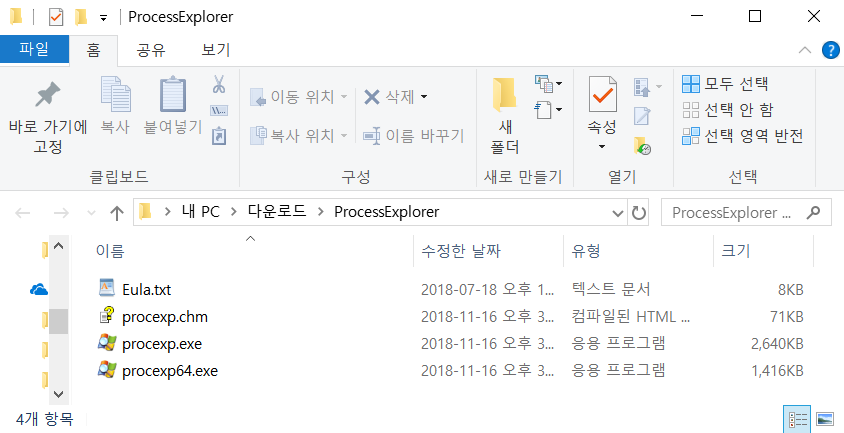The width and height of the screenshot is (844, 433).
Task: Click the 이름 바꾸기 rename button
Action: (x=413, y=136)
